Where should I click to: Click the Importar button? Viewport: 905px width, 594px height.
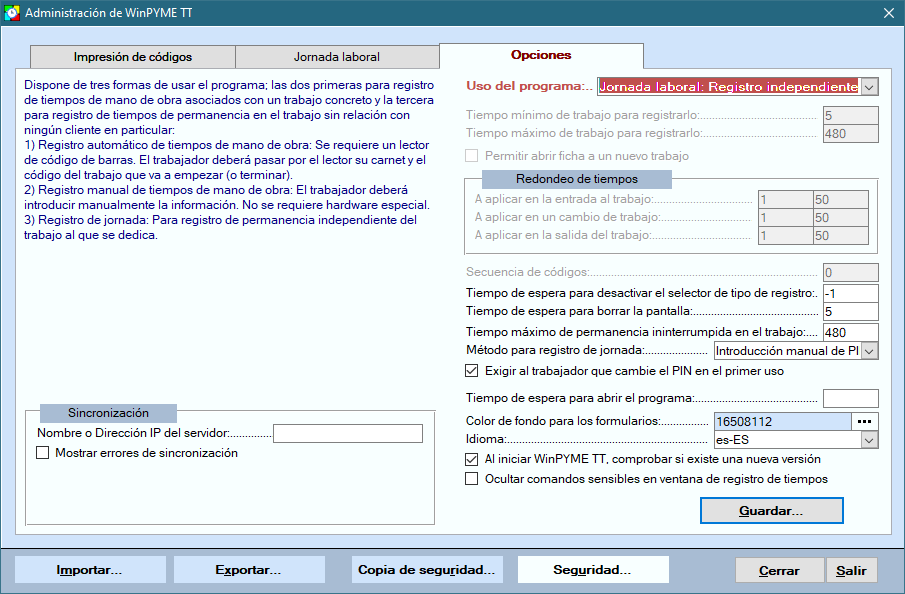(x=90, y=570)
